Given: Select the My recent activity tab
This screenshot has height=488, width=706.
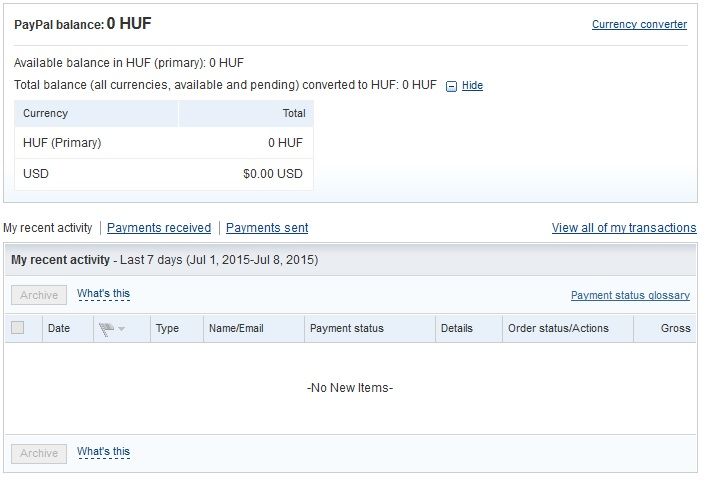Looking at the screenshot, I should coord(48,228).
